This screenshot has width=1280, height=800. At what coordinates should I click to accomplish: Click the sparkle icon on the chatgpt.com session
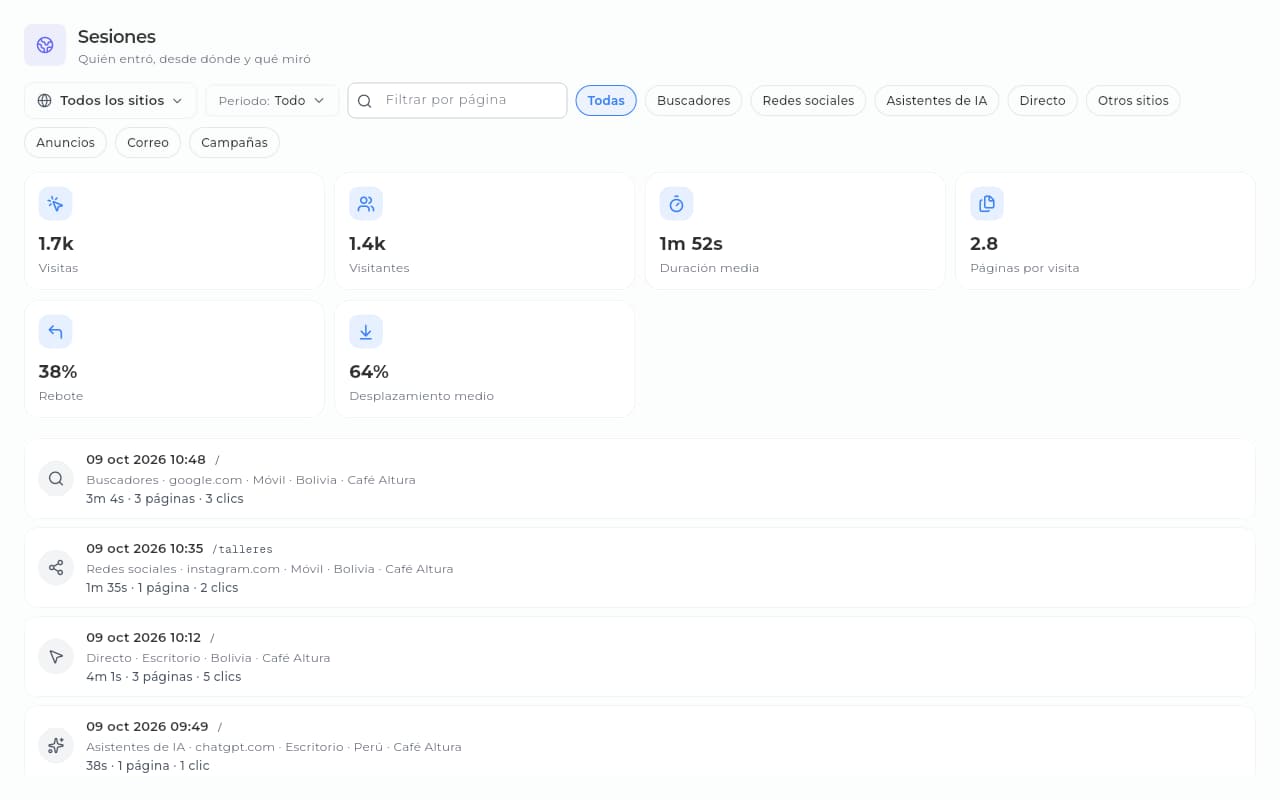(56, 746)
